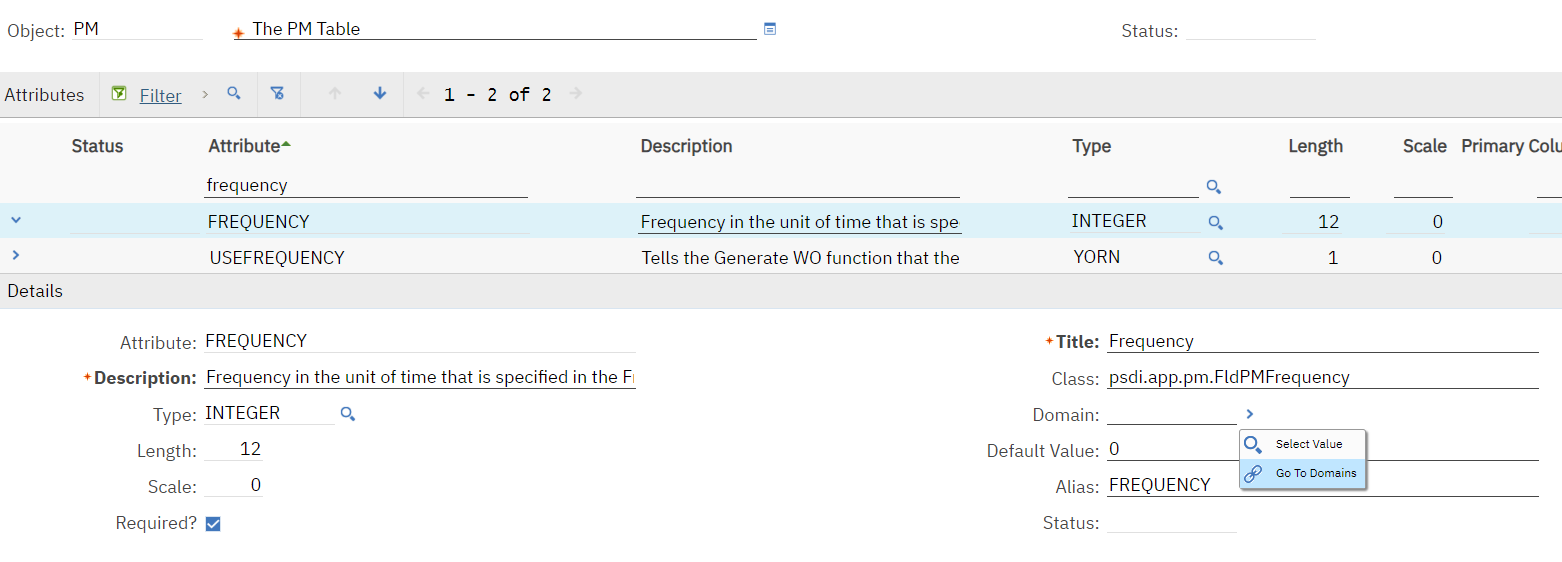Open Type lookup in the filter row
The width and height of the screenshot is (1562, 562).
pyautogui.click(x=1214, y=187)
